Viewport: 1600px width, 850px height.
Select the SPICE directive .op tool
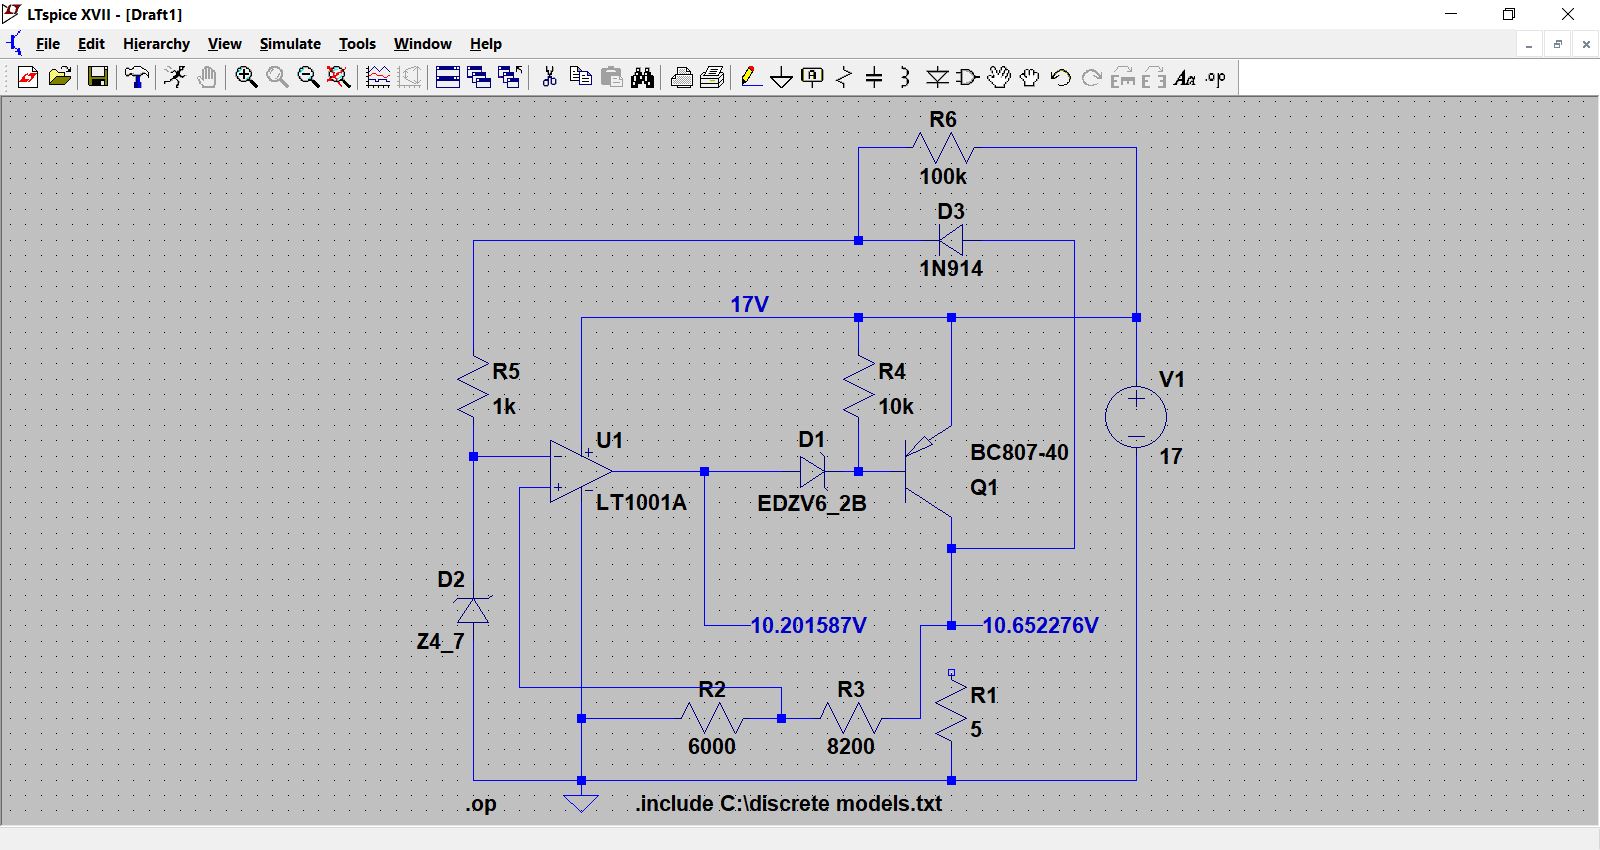pos(1216,77)
